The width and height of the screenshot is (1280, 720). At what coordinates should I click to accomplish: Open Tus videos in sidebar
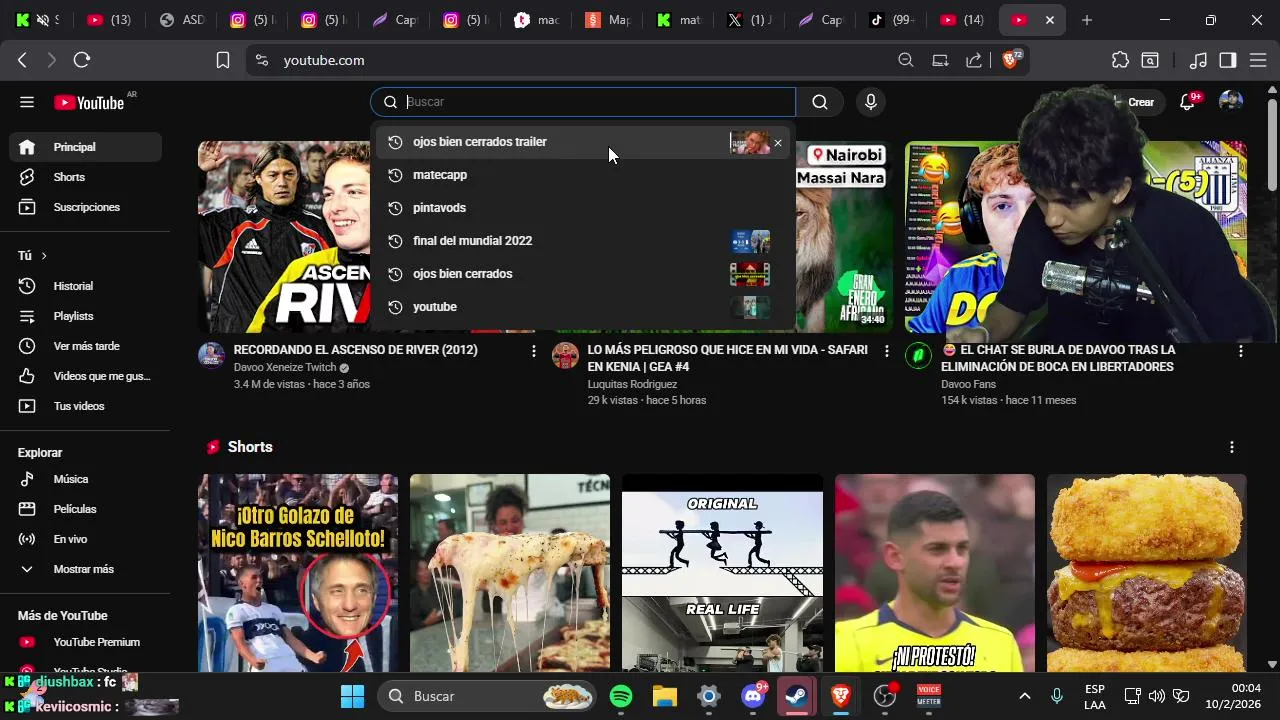tap(86, 406)
